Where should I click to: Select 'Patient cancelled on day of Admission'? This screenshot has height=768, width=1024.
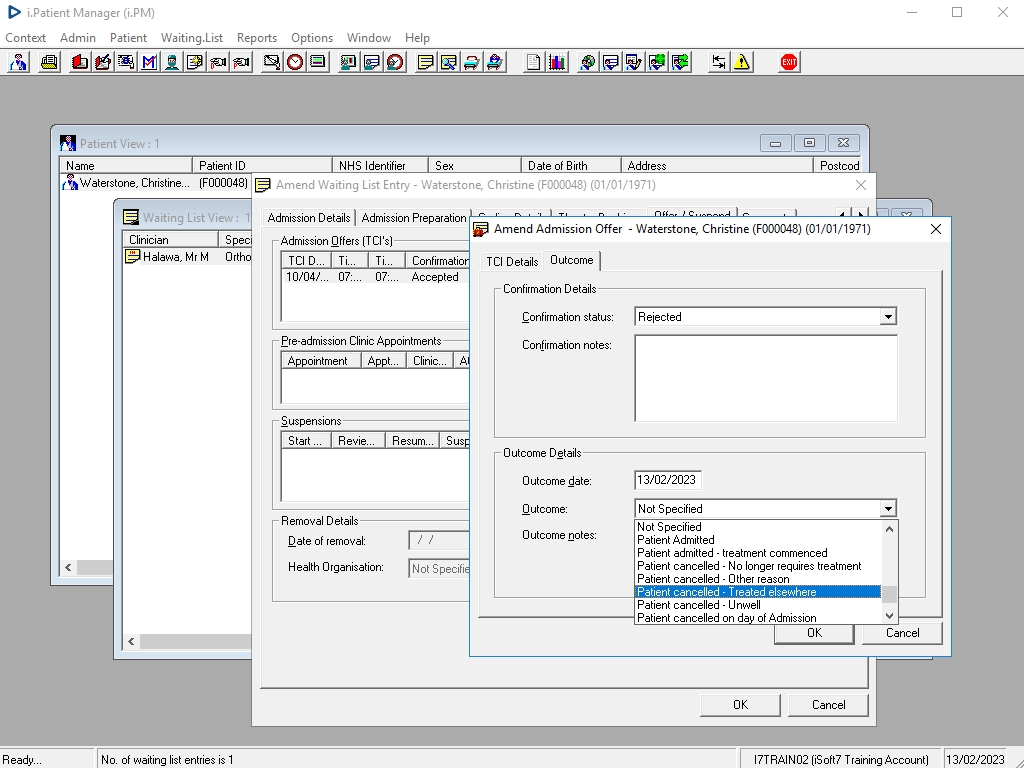[758, 618]
